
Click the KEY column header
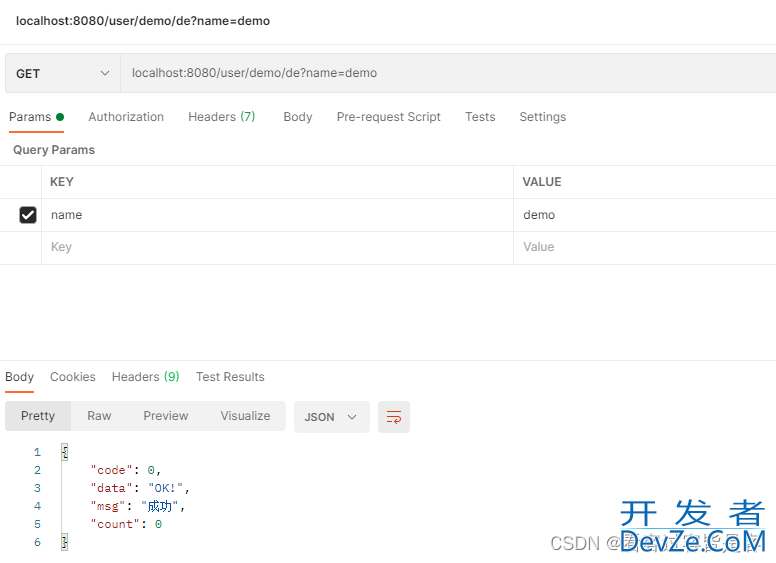[62, 182]
